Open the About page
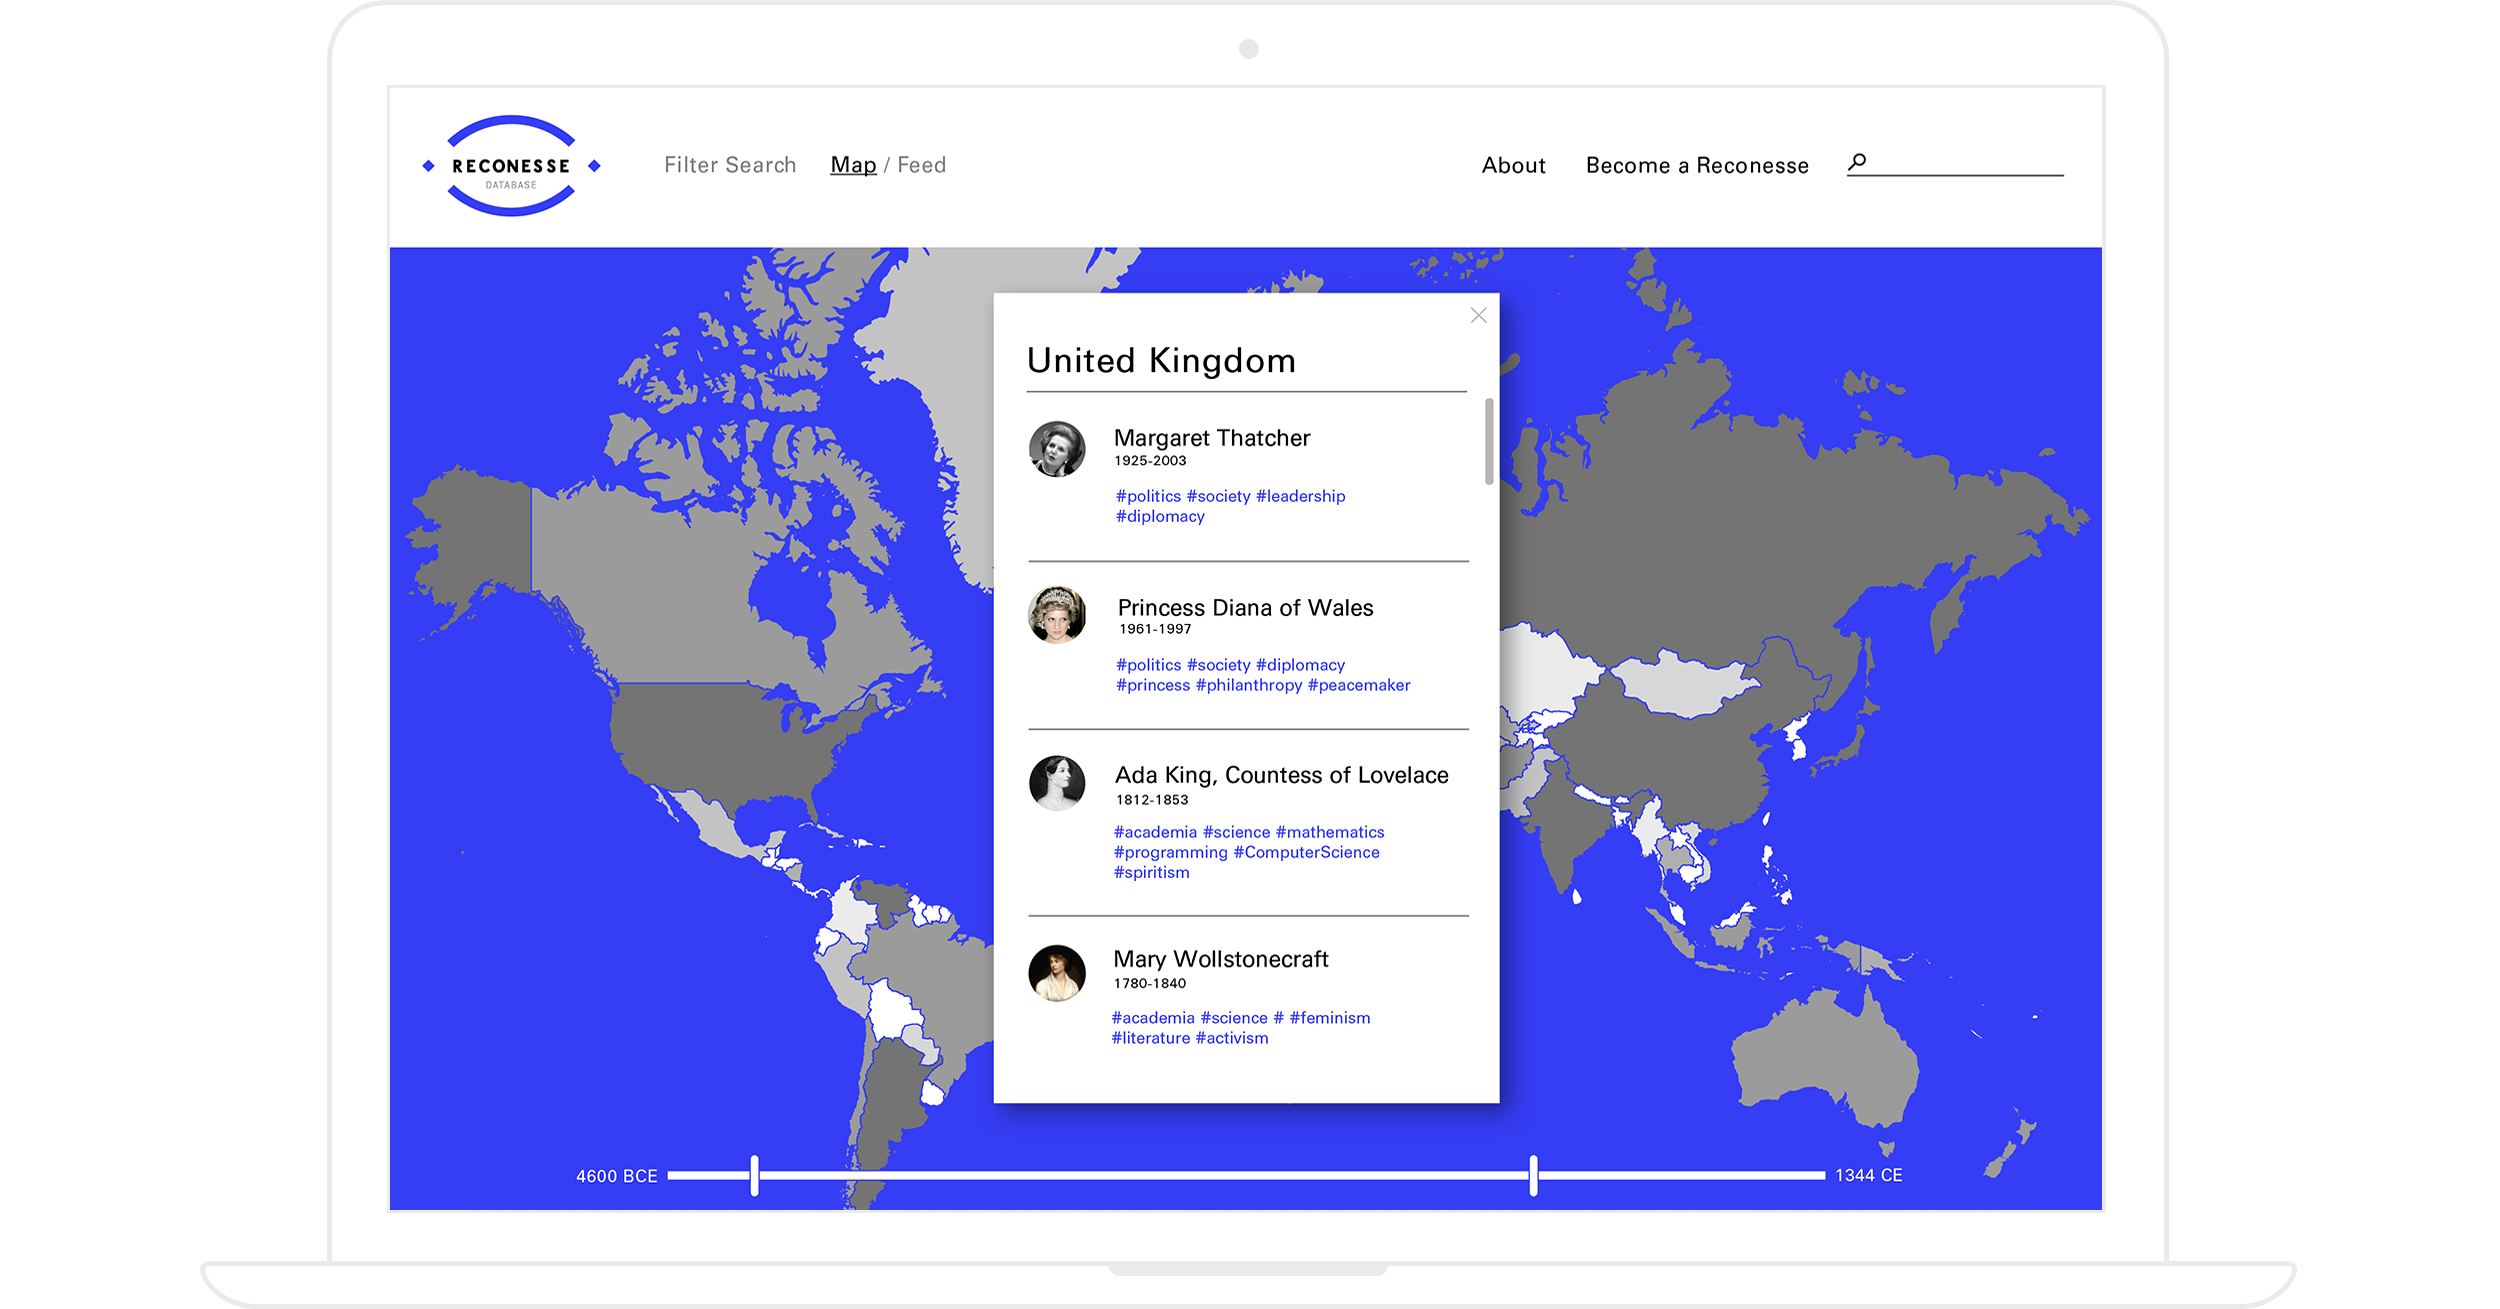 1513,166
